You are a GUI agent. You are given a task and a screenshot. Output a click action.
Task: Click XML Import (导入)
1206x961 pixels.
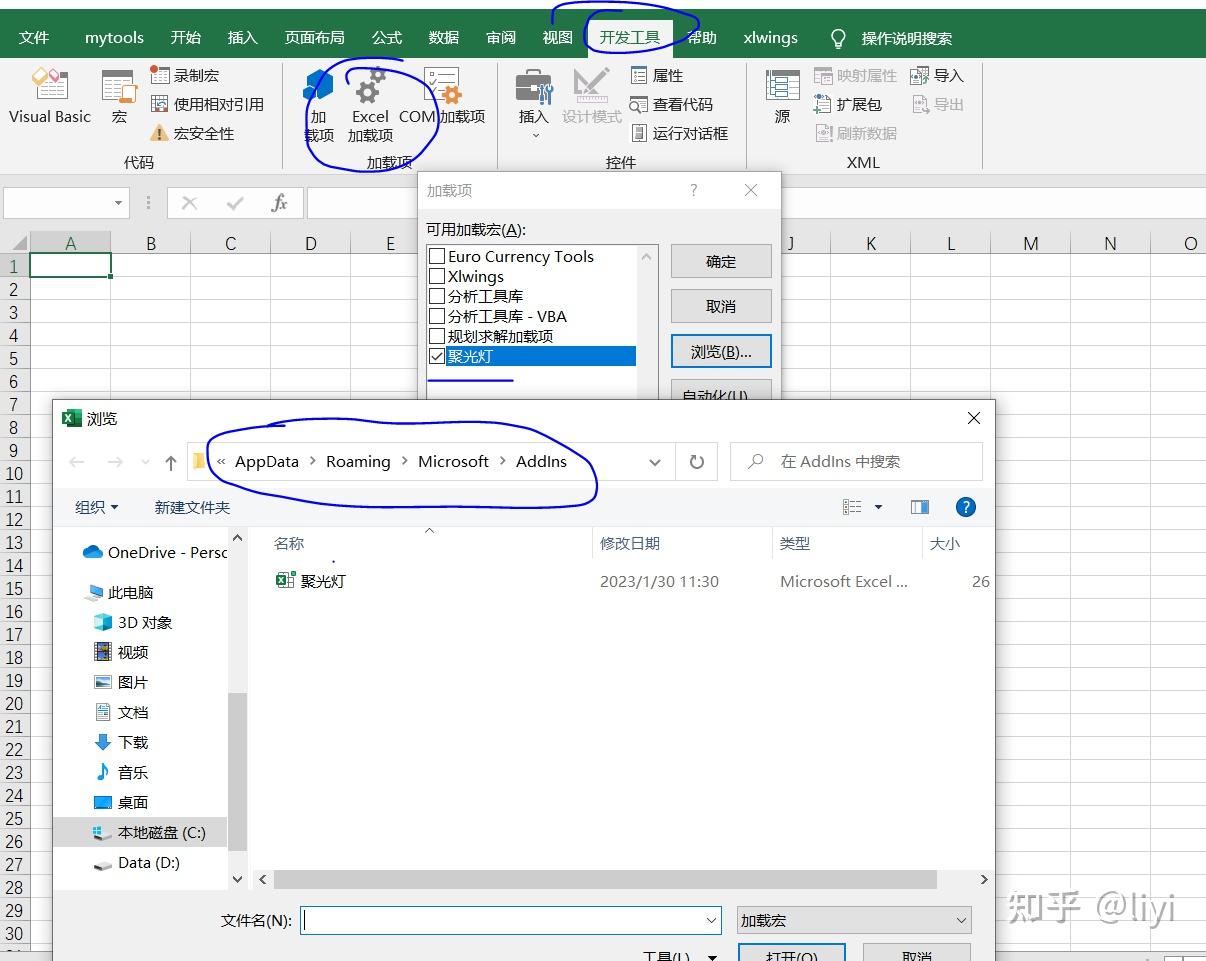937,75
